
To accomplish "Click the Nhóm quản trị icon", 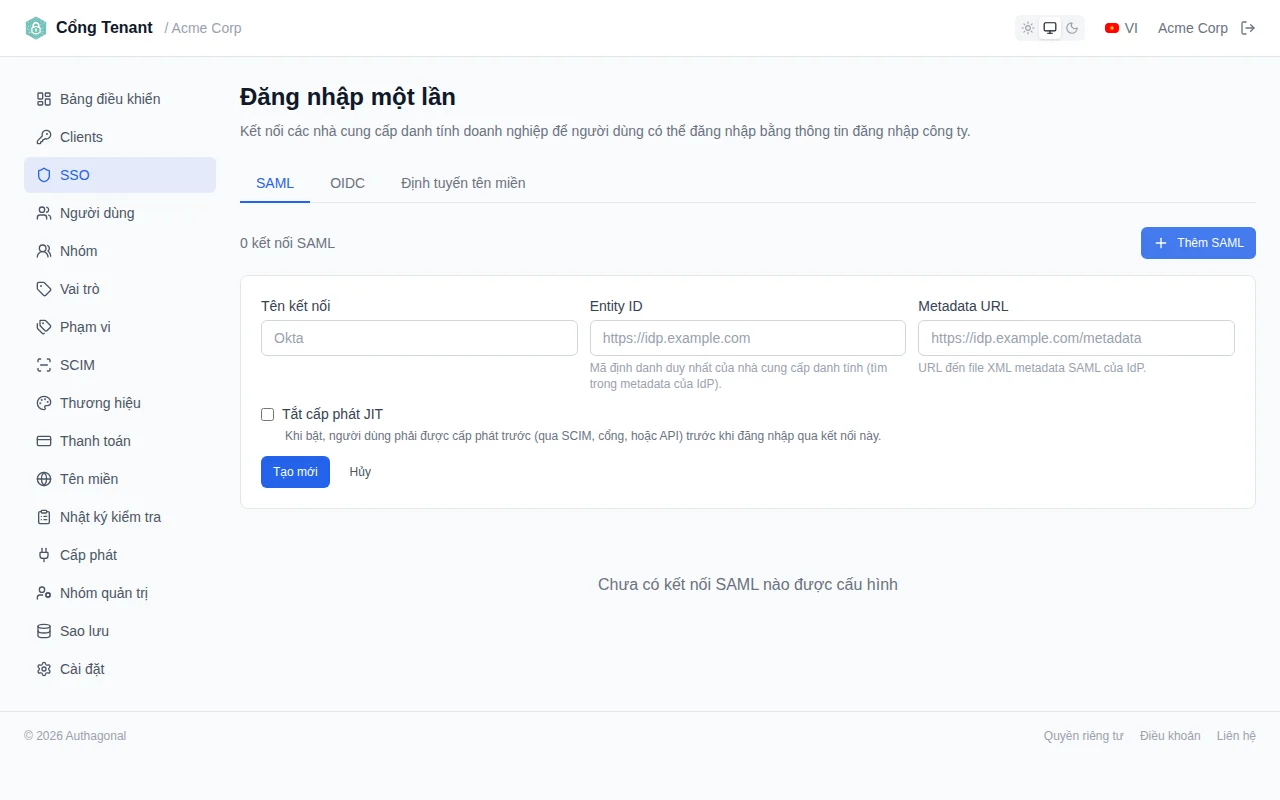I will (44, 593).
